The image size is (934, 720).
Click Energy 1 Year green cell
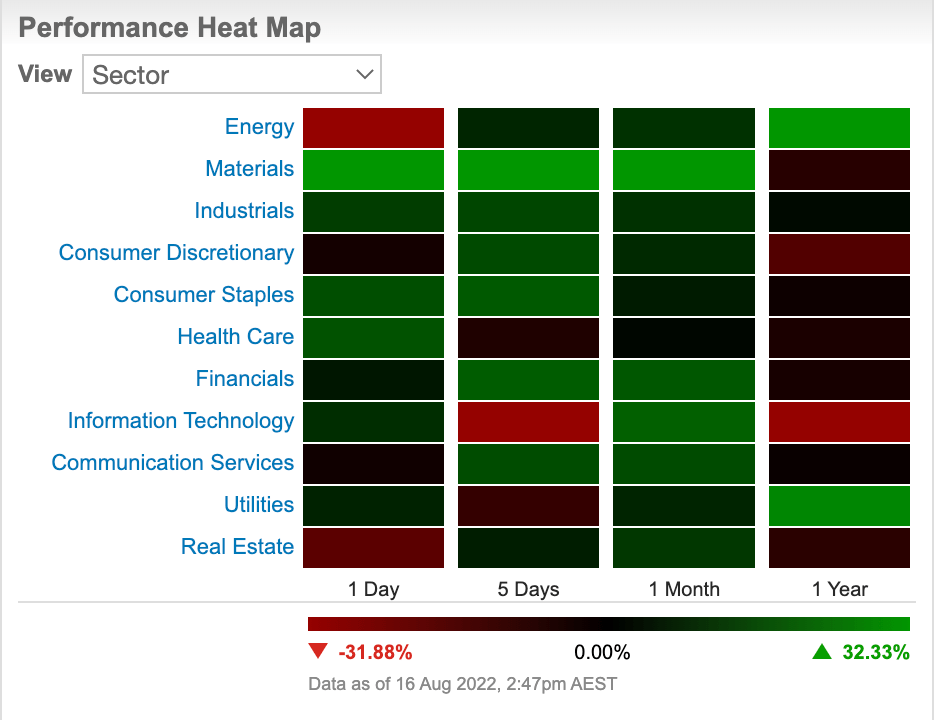[839, 128]
